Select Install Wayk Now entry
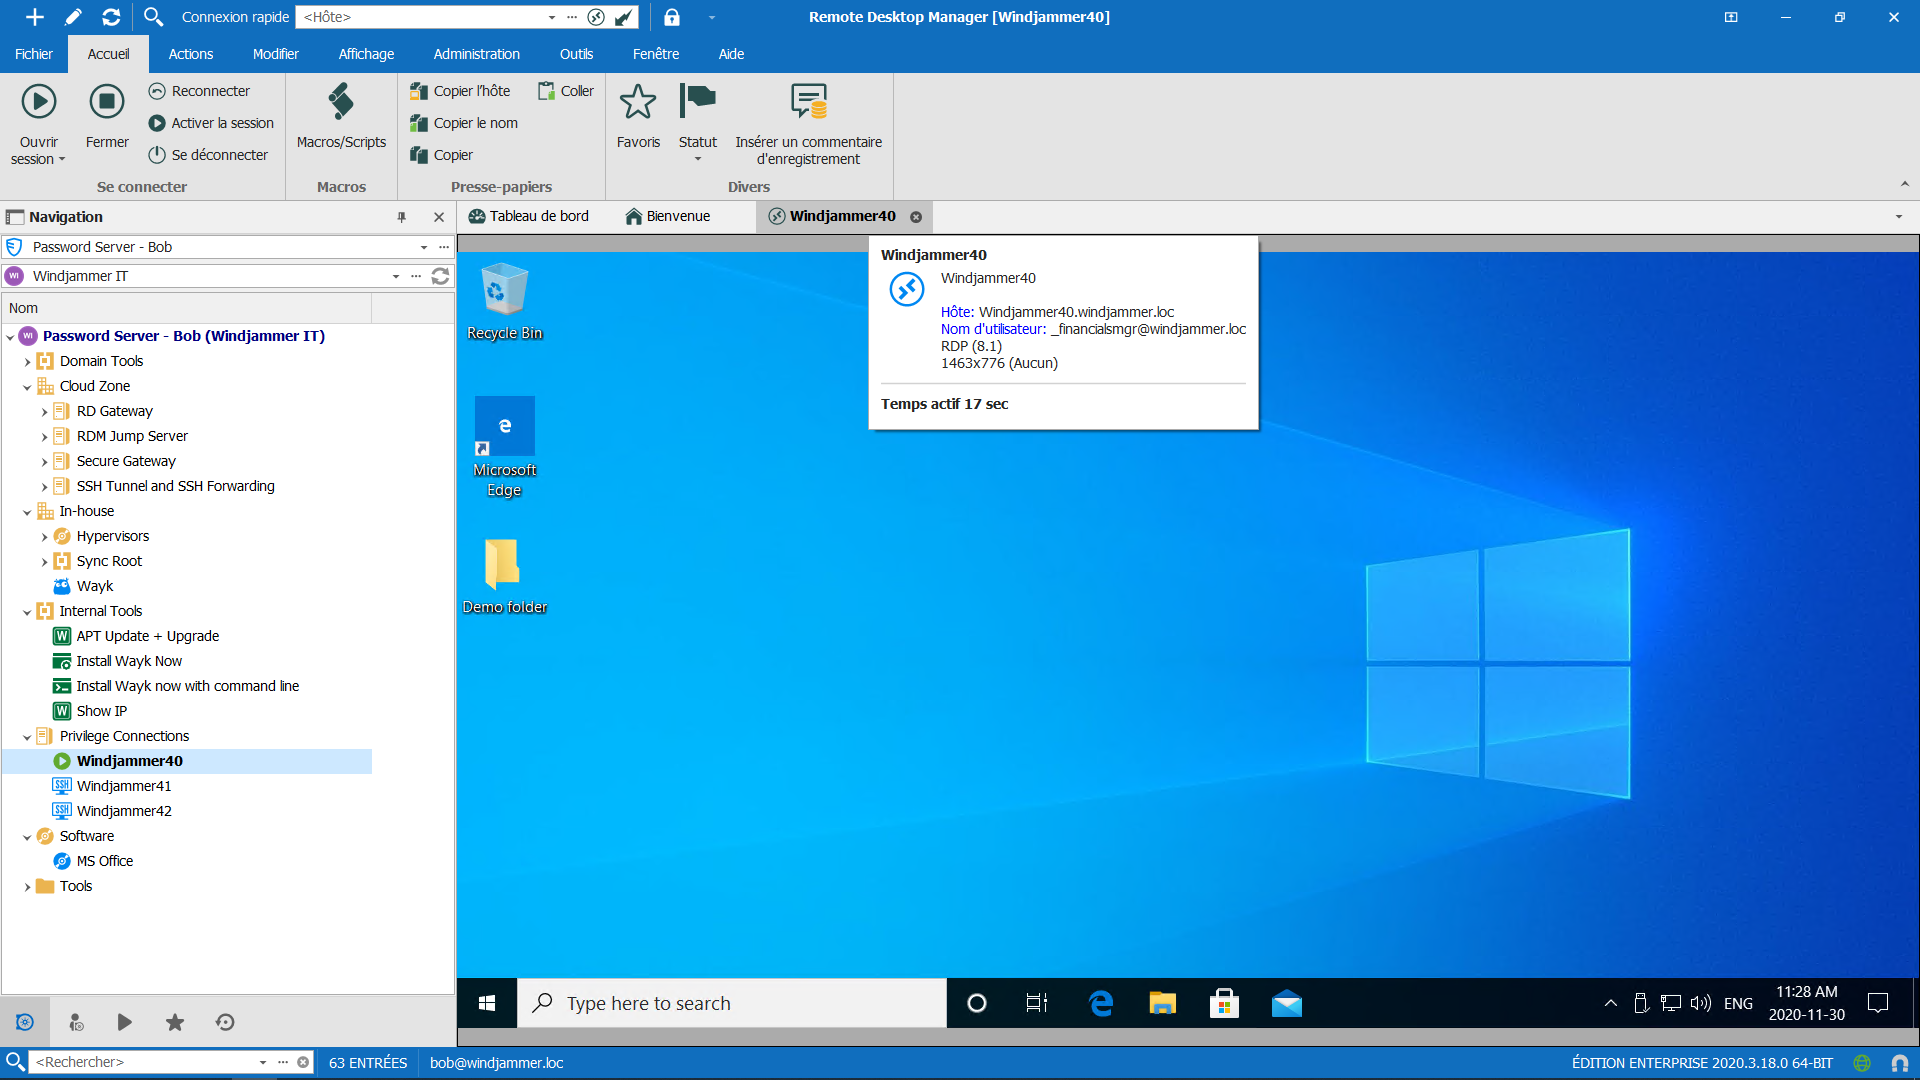 tap(129, 661)
